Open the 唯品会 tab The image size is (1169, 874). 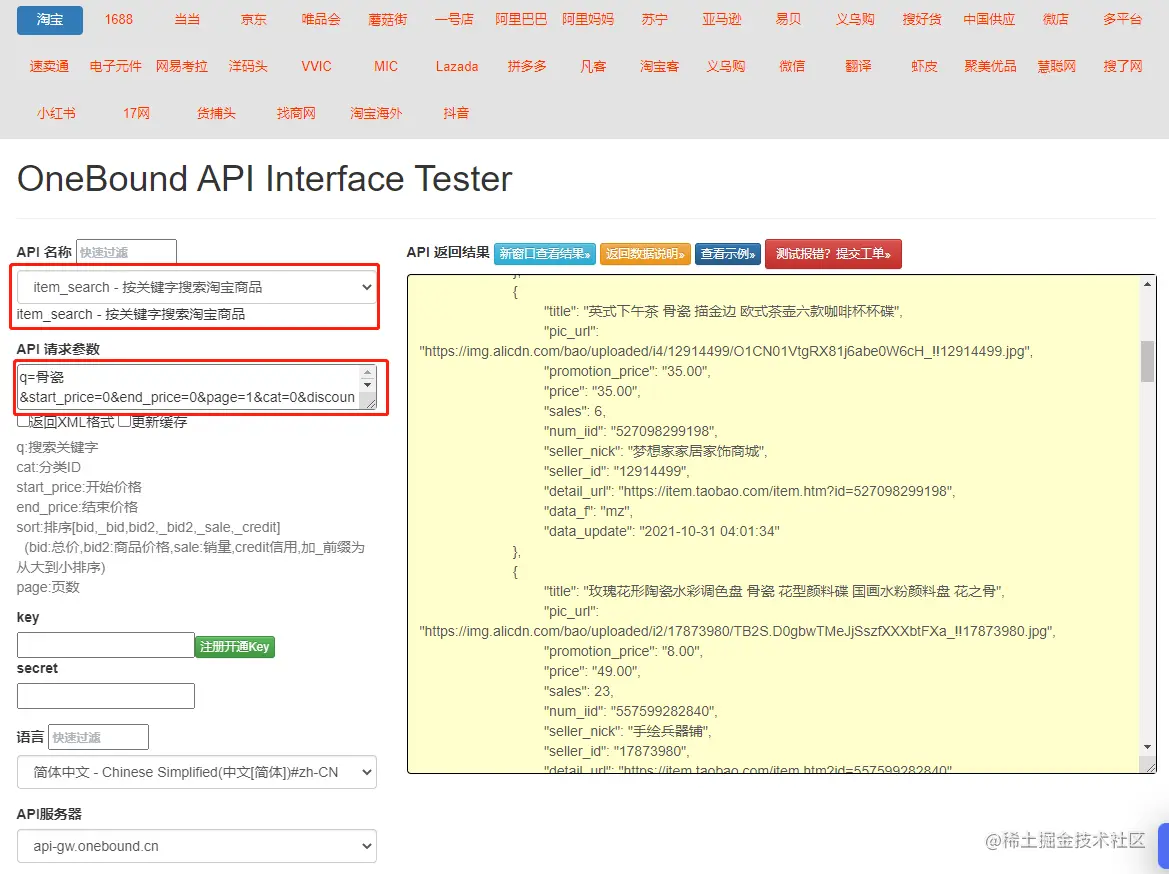321,20
